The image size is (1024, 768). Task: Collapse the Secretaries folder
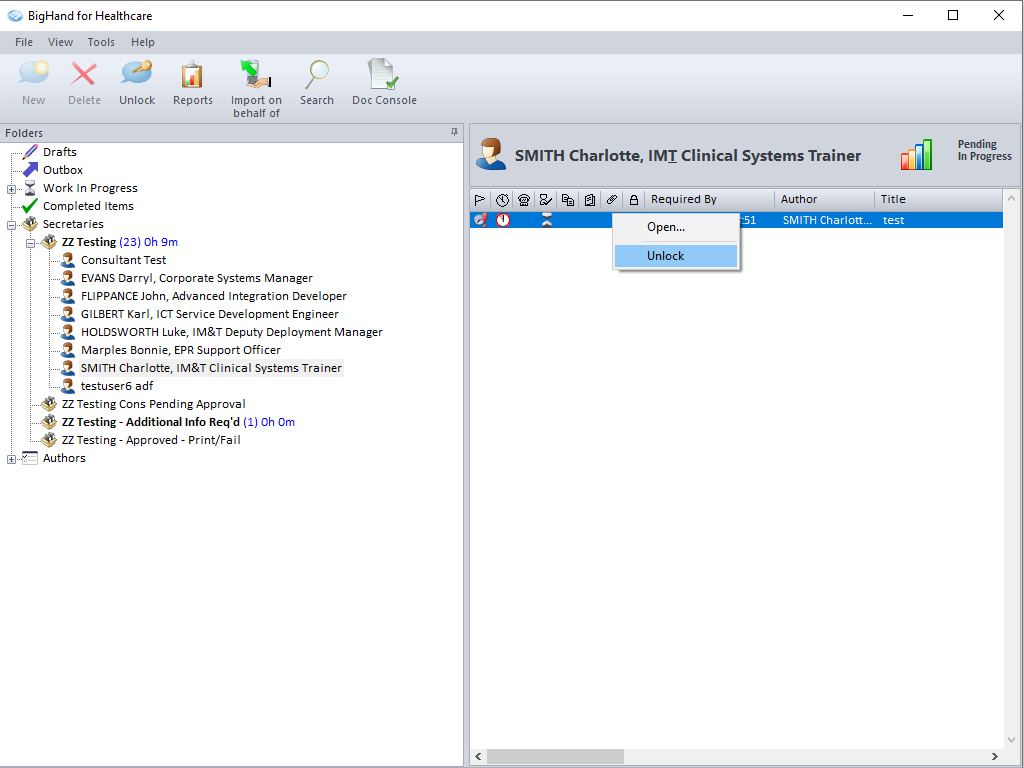click(x=11, y=225)
